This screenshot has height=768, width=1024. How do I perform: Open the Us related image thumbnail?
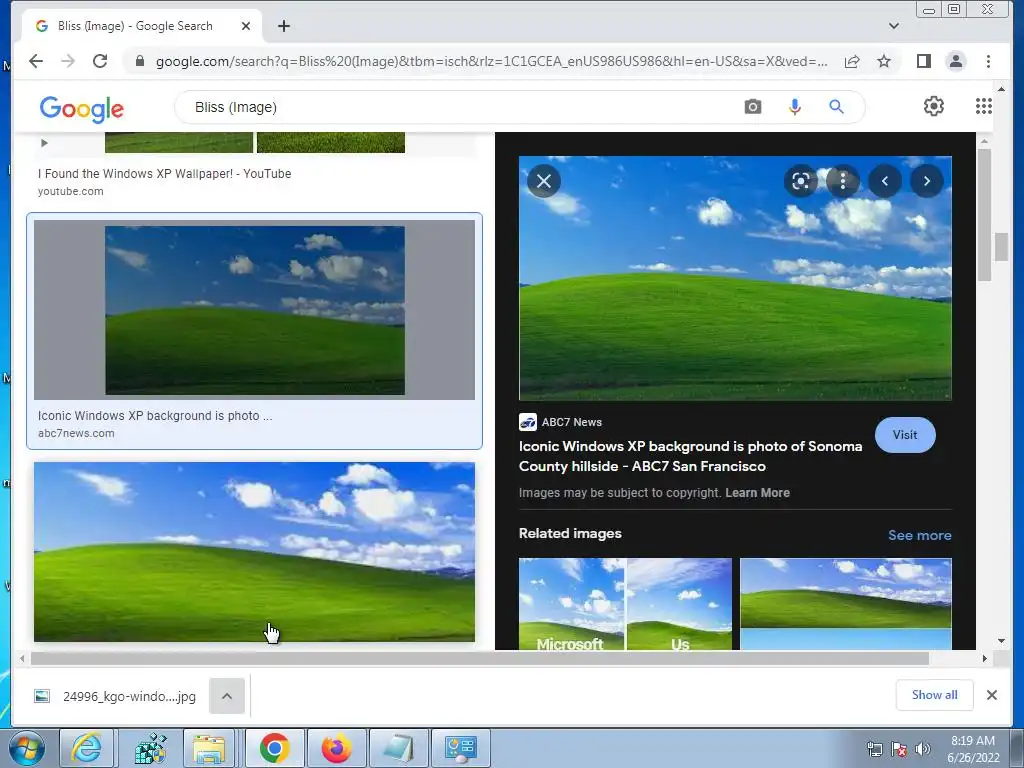pos(679,604)
